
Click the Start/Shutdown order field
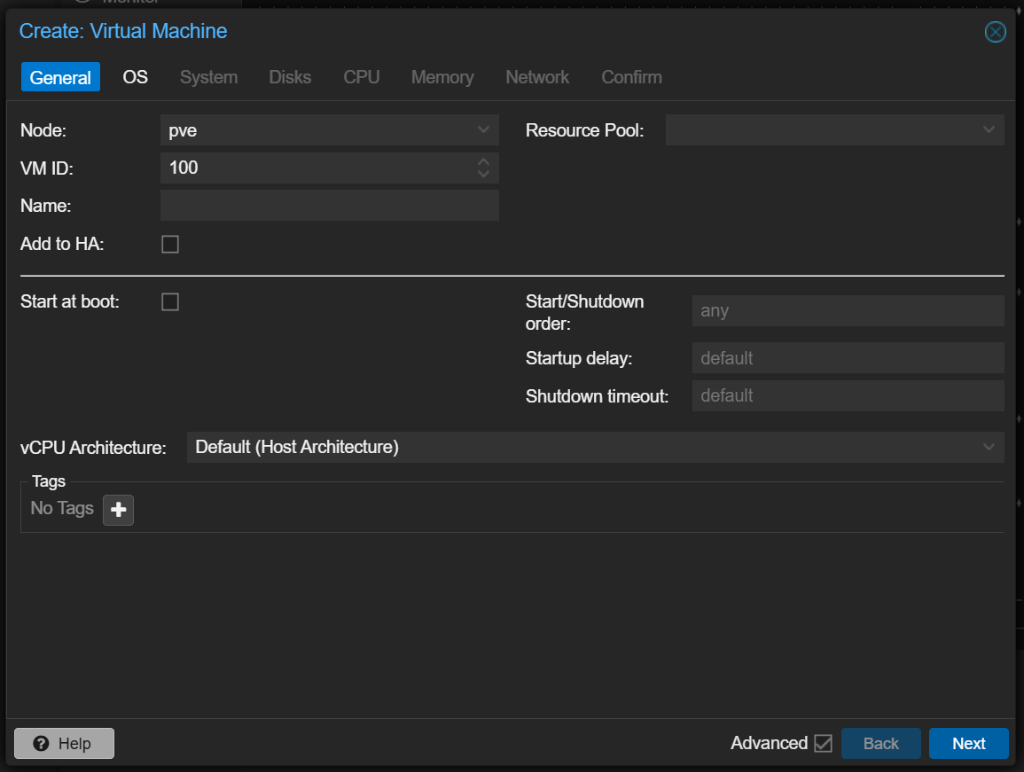click(x=848, y=311)
